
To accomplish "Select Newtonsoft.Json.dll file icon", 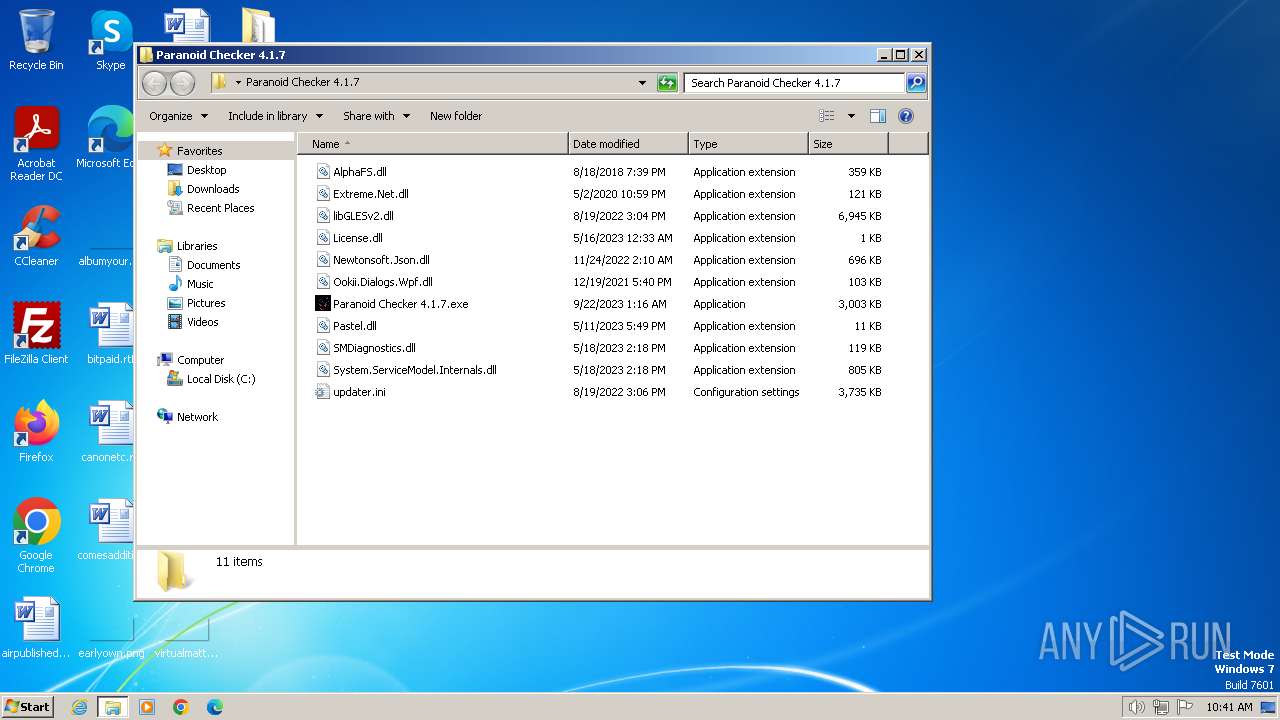I will click(323, 260).
